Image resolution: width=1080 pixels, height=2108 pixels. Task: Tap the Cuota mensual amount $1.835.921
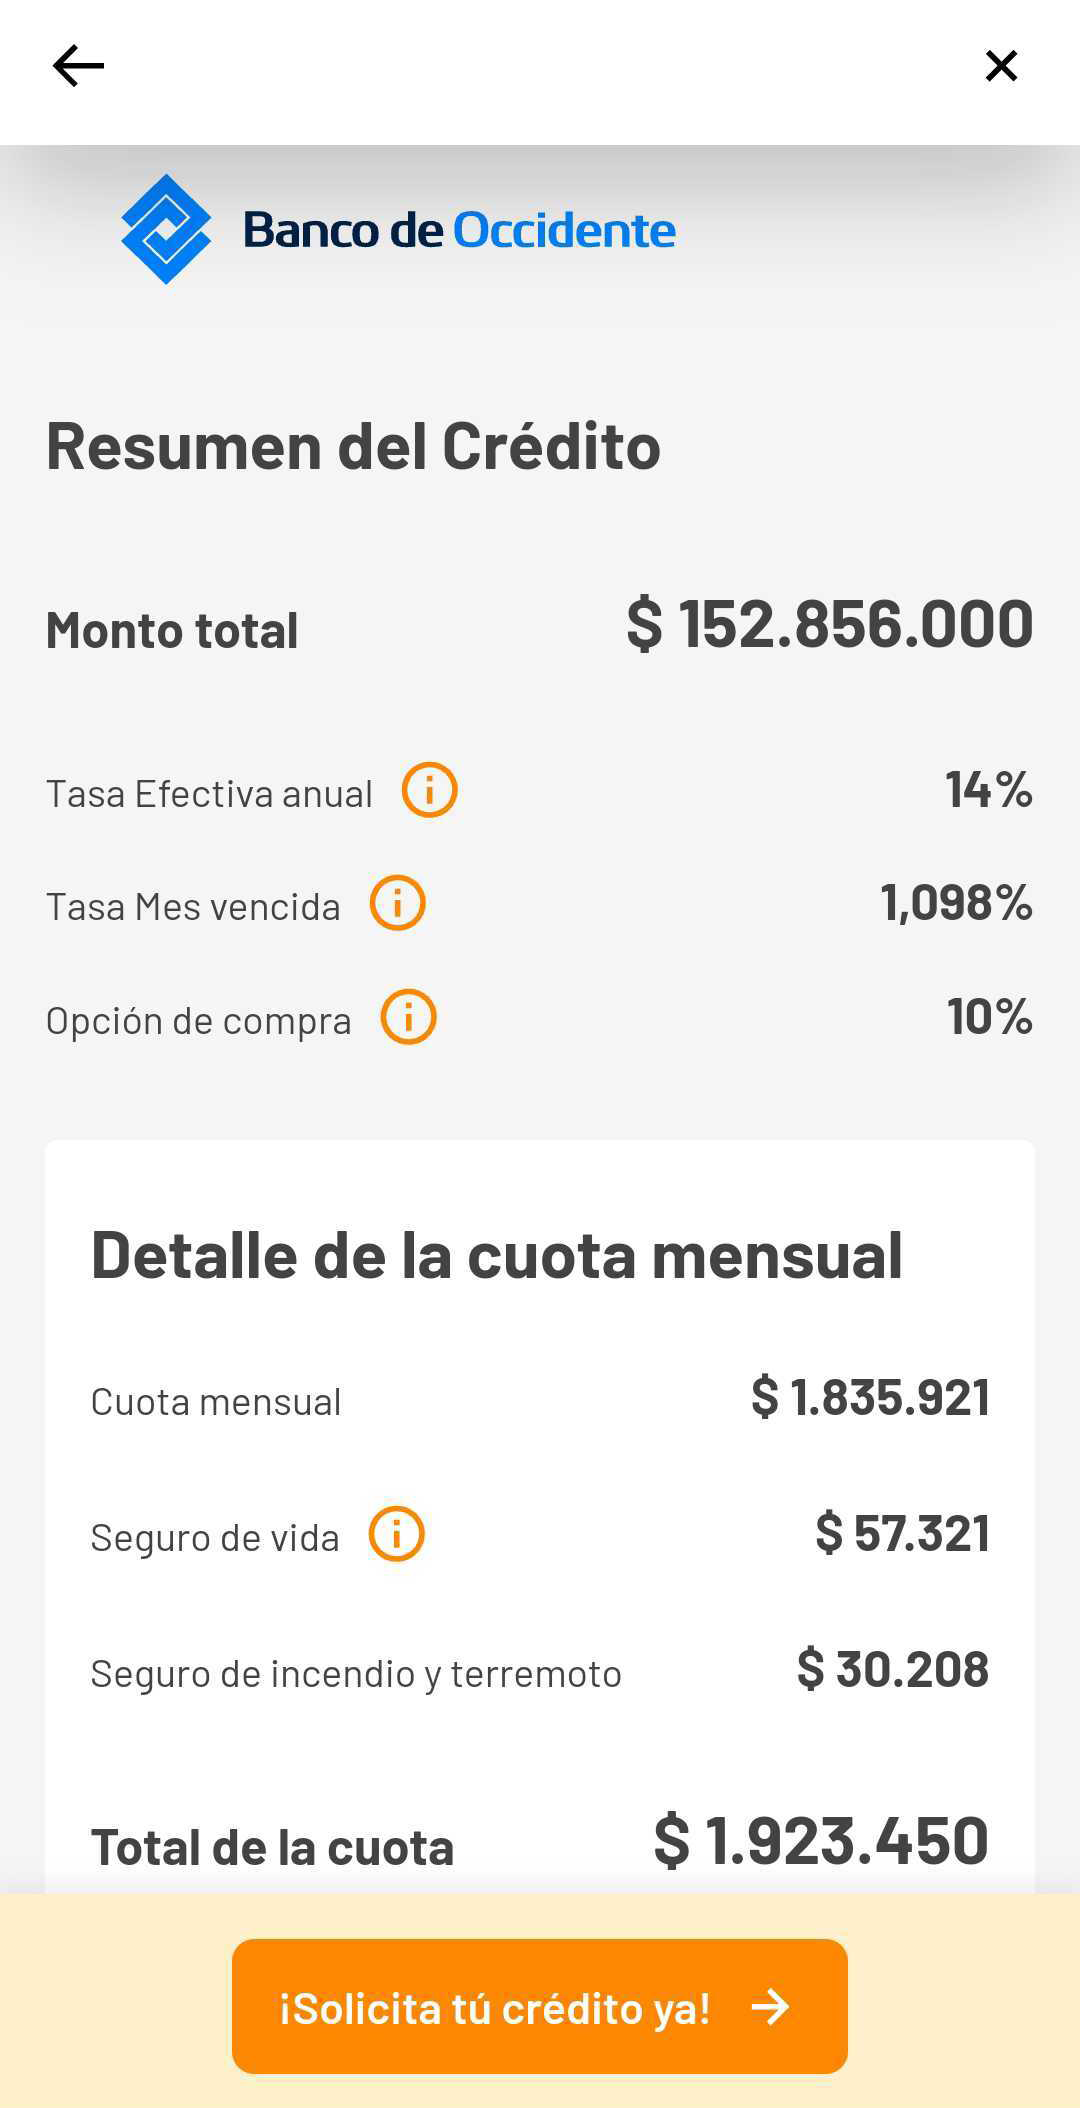tap(870, 1397)
